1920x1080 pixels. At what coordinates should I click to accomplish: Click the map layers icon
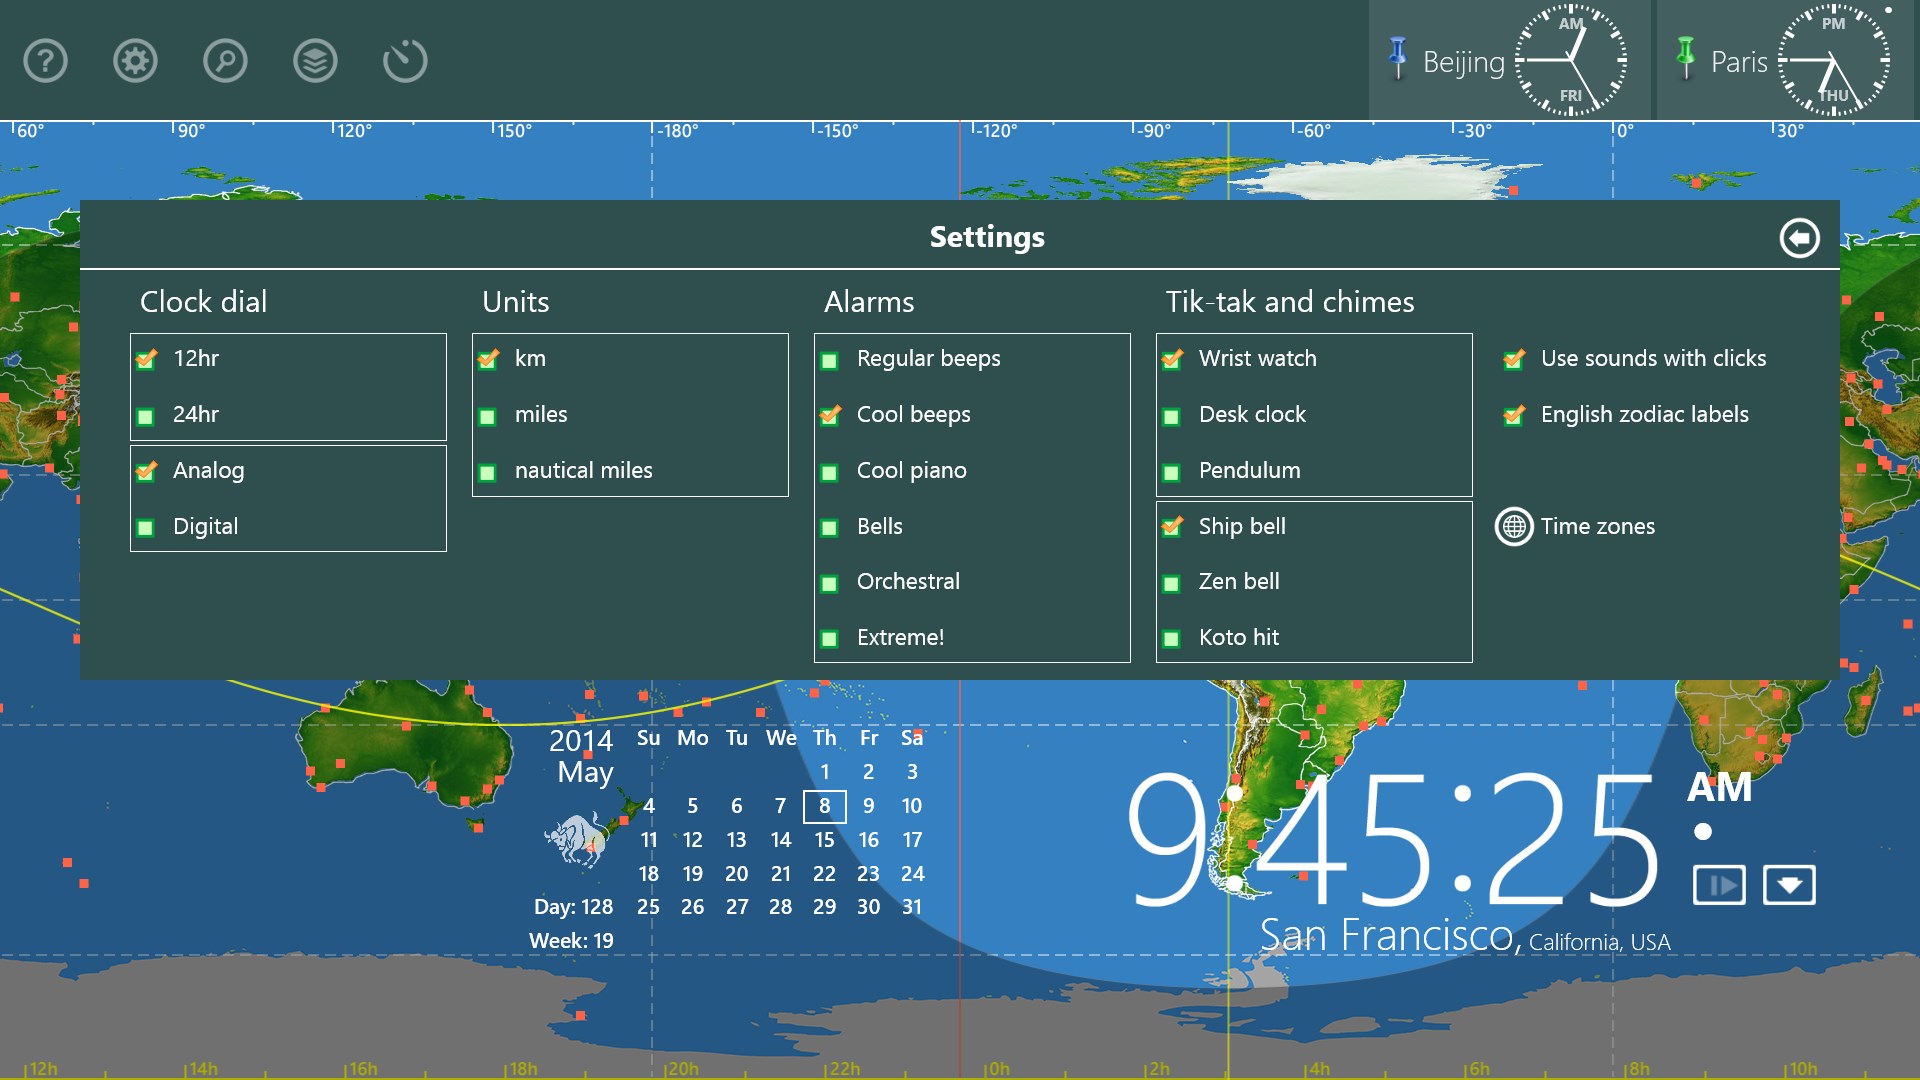tap(314, 61)
